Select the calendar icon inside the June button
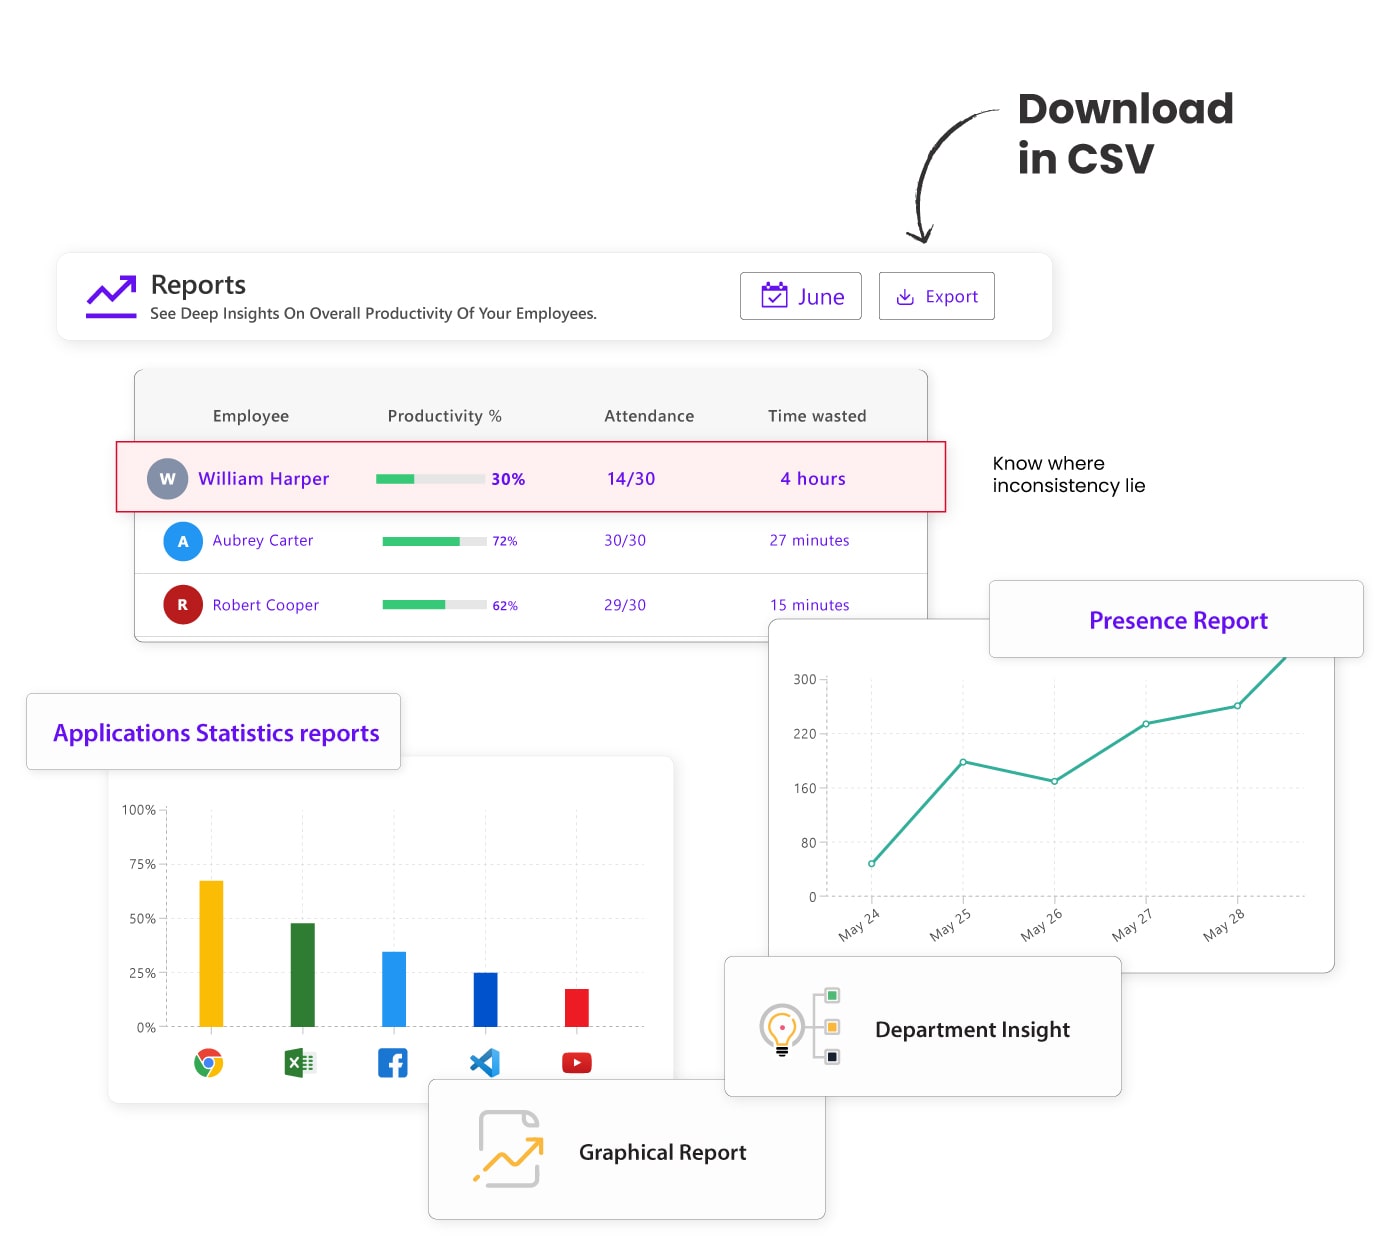The height and width of the screenshot is (1250, 1400). click(x=775, y=296)
